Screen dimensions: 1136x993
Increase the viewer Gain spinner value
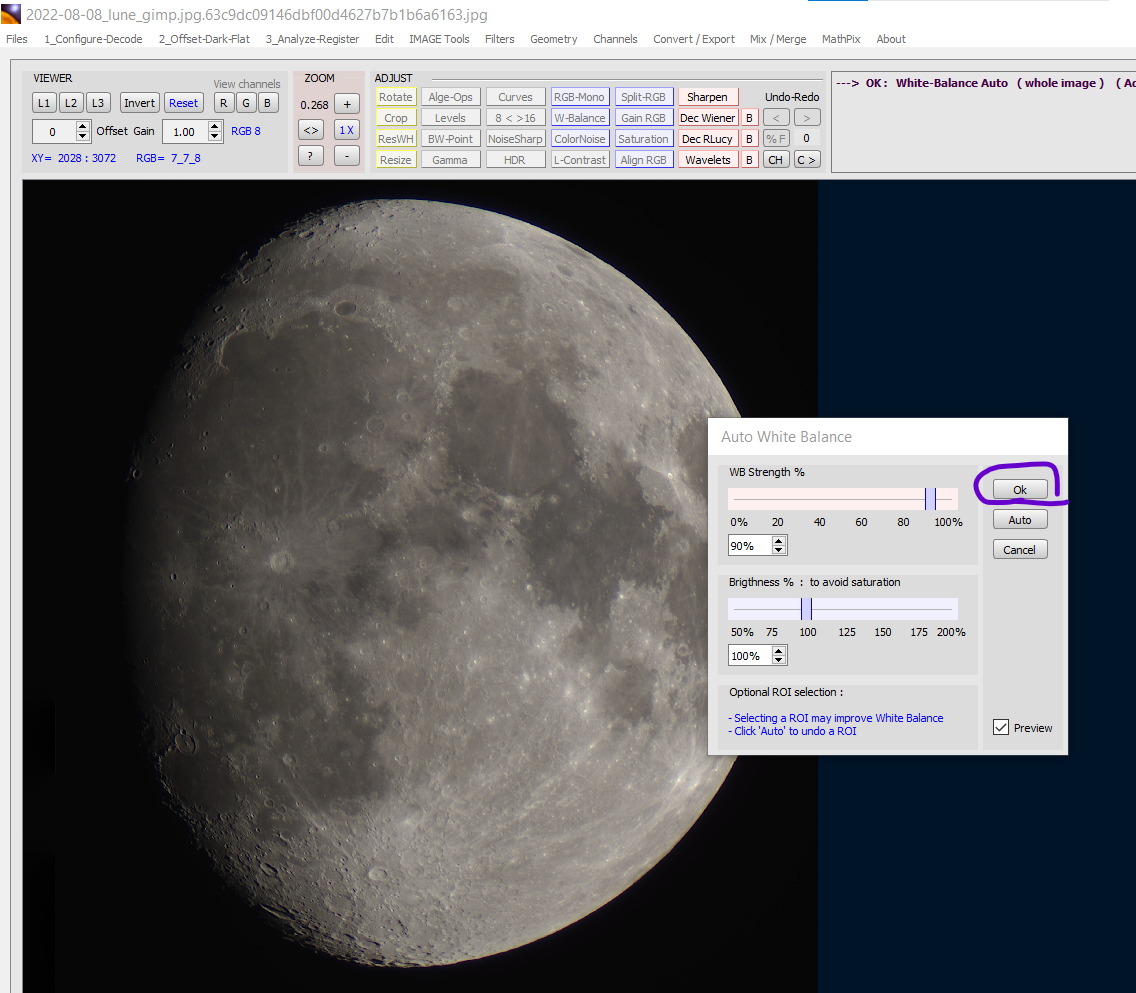pos(215,126)
